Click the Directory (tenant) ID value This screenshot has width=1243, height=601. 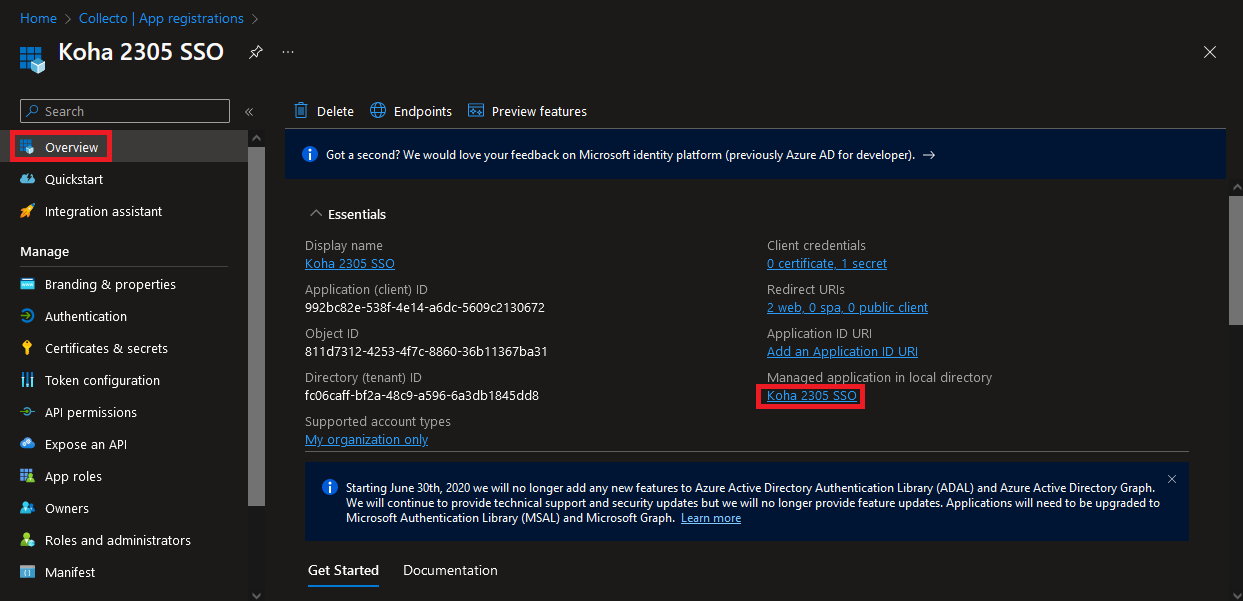click(422, 395)
